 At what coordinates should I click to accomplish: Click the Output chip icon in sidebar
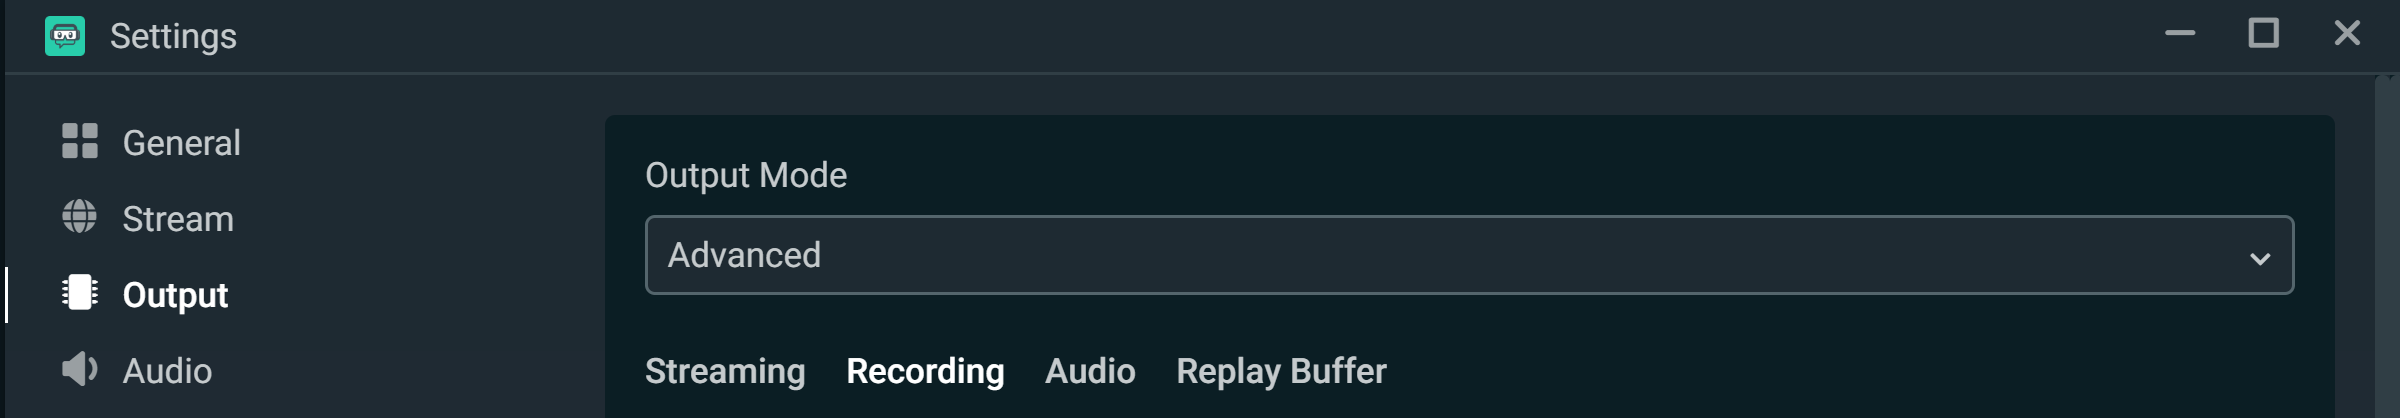click(80, 294)
